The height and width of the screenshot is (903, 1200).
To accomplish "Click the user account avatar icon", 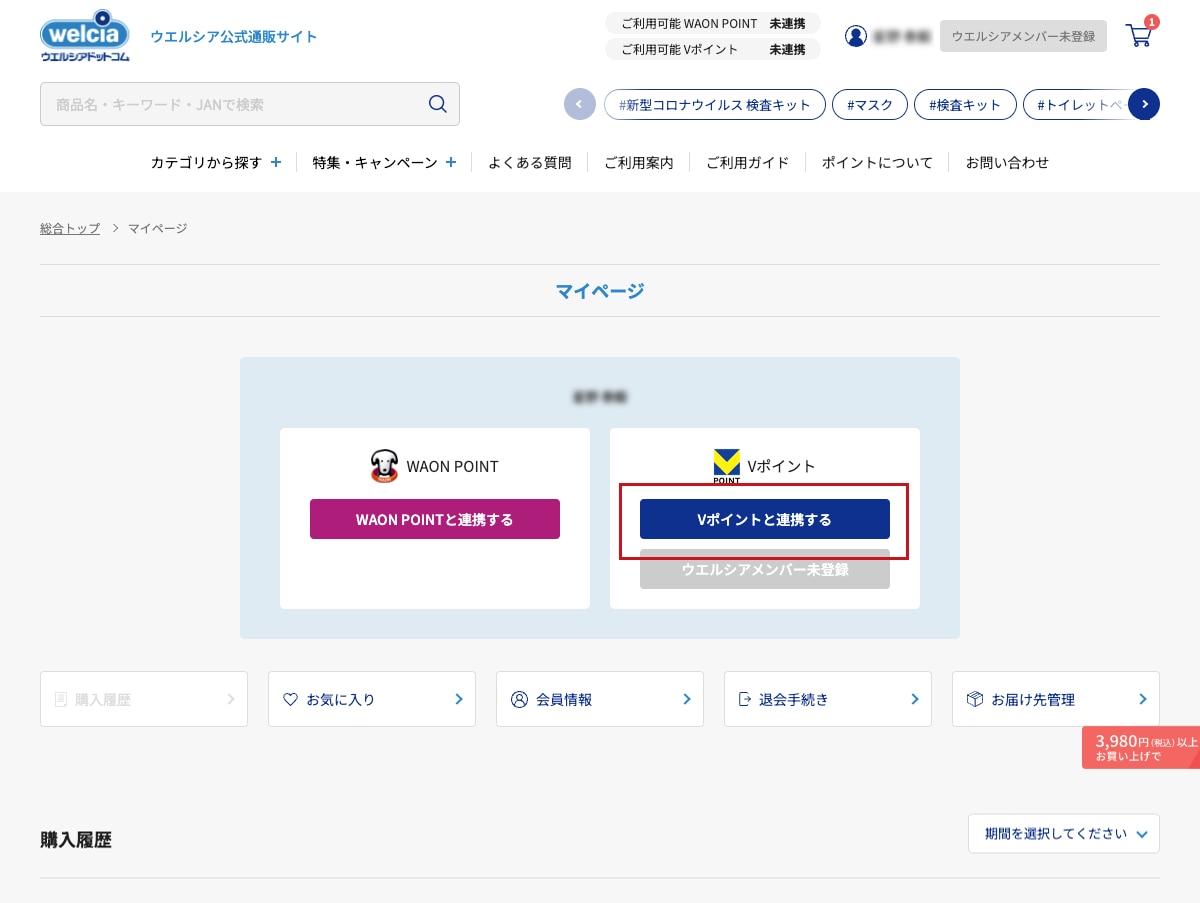I will click(x=856, y=36).
